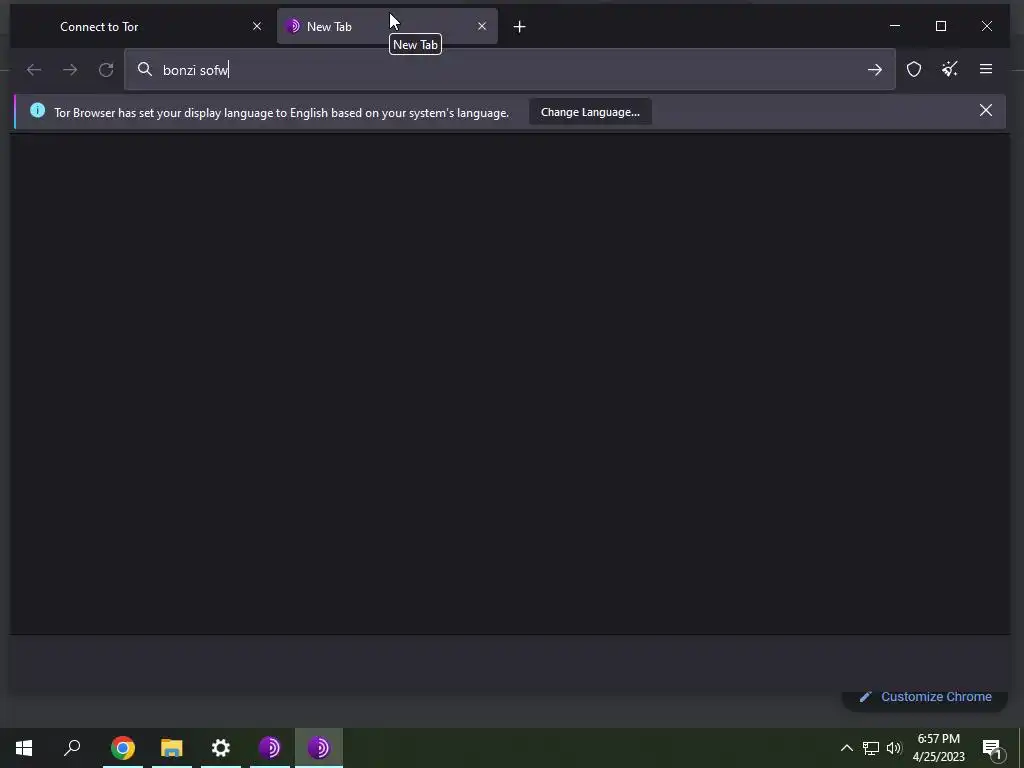Open File Explorer from the taskbar
The image size is (1024, 768).
tap(172, 748)
